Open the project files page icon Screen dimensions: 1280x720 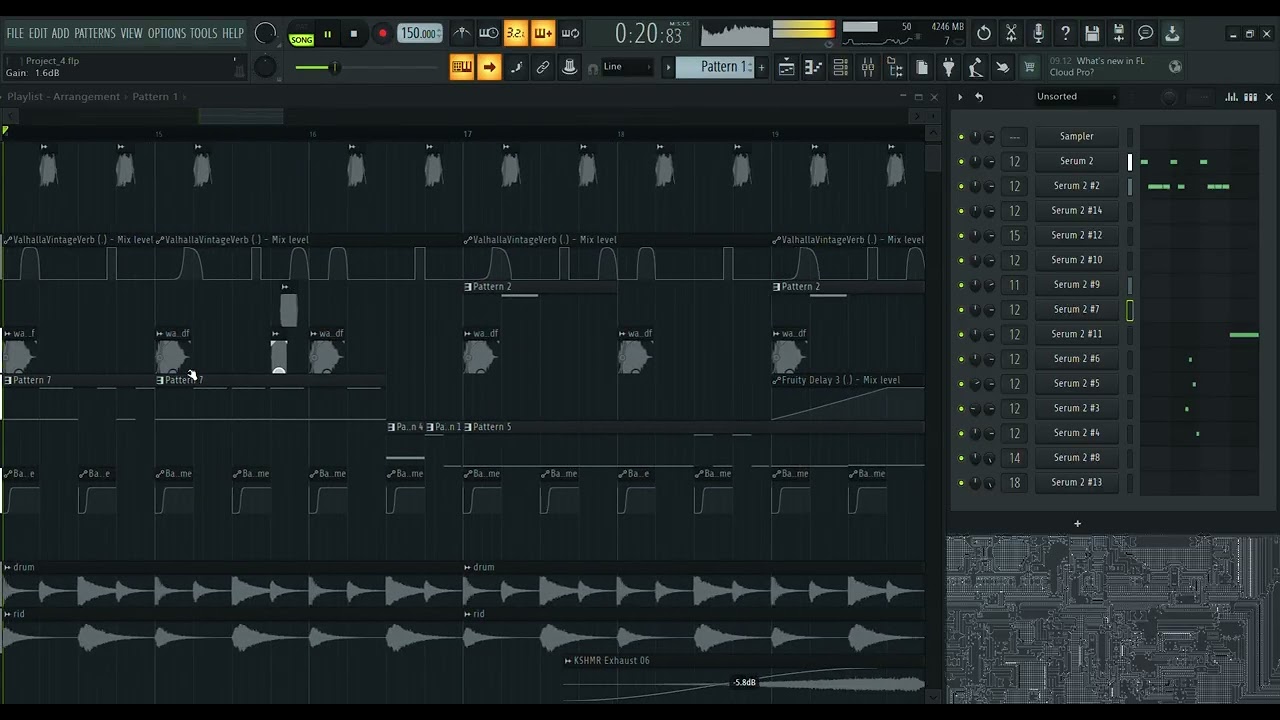pyautogui.click(x=922, y=67)
